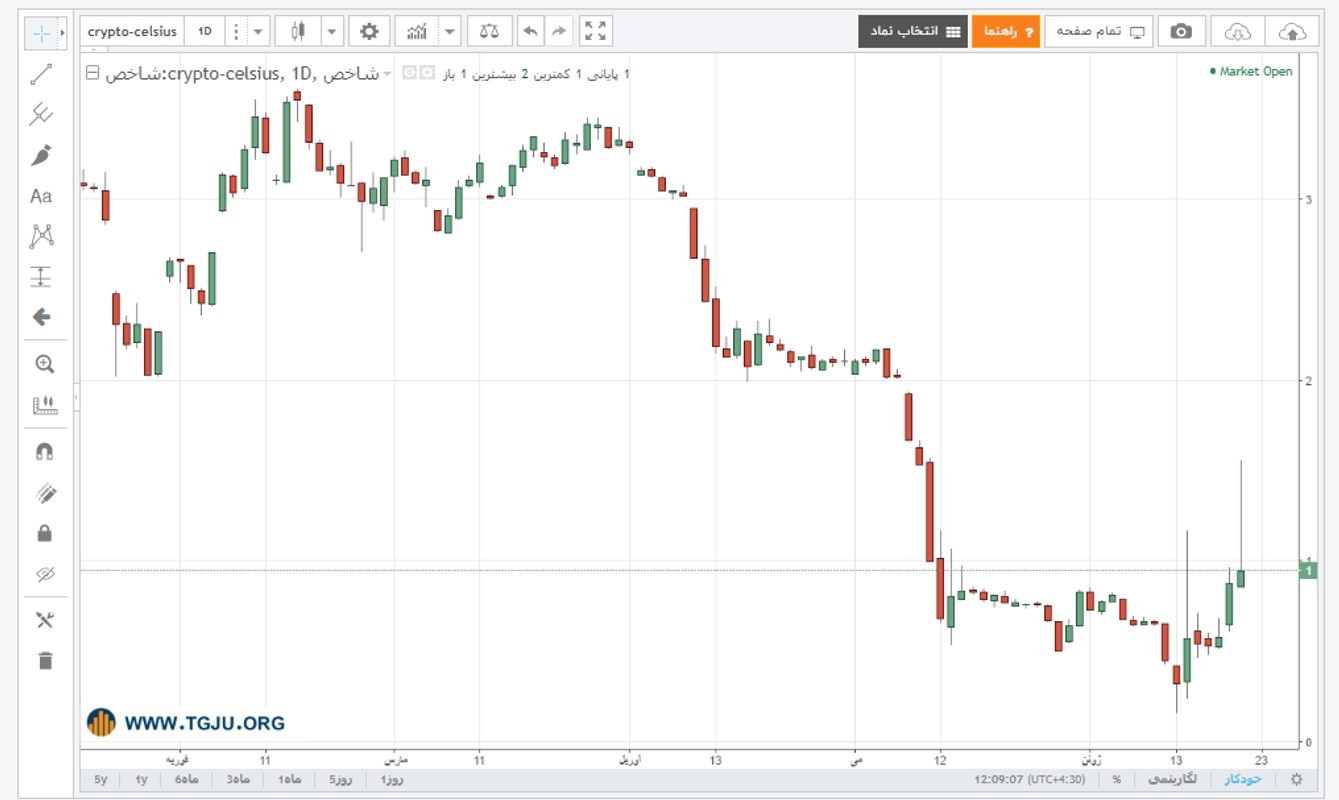Collapse the crypto-celsius legend minus box
1339x800 pixels.
pos(93,73)
